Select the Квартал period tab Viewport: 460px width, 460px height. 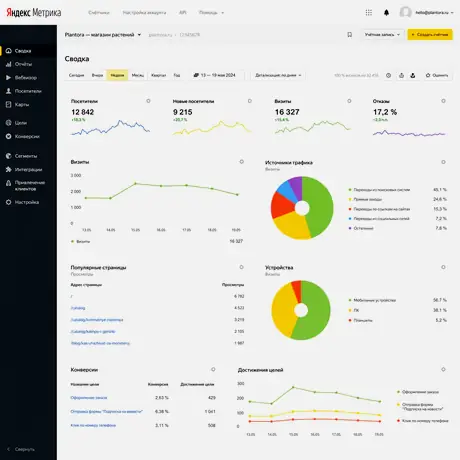(x=158, y=75)
